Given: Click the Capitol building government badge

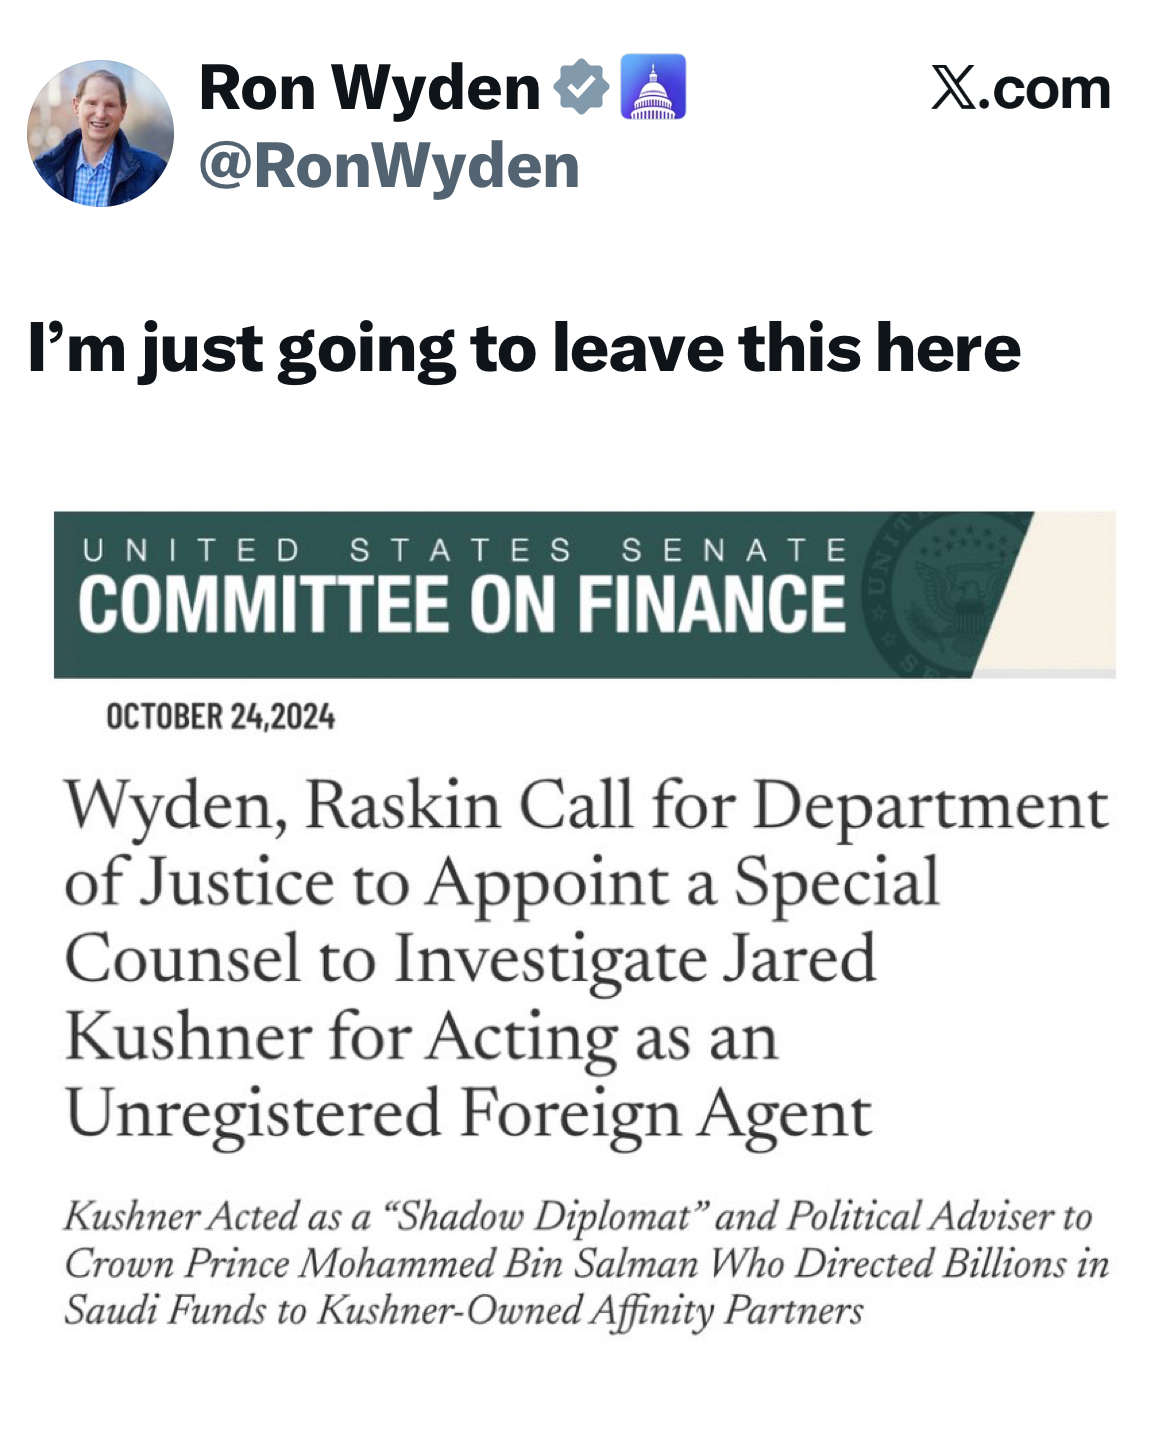Looking at the screenshot, I should pyautogui.click(x=653, y=87).
